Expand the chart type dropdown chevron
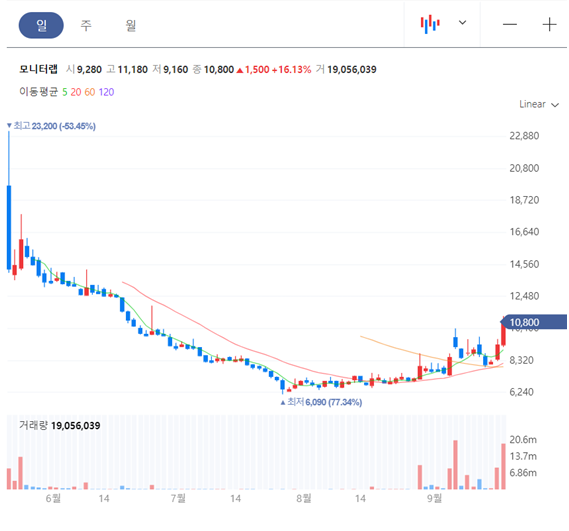569x531 pixels. click(x=462, y=23)
